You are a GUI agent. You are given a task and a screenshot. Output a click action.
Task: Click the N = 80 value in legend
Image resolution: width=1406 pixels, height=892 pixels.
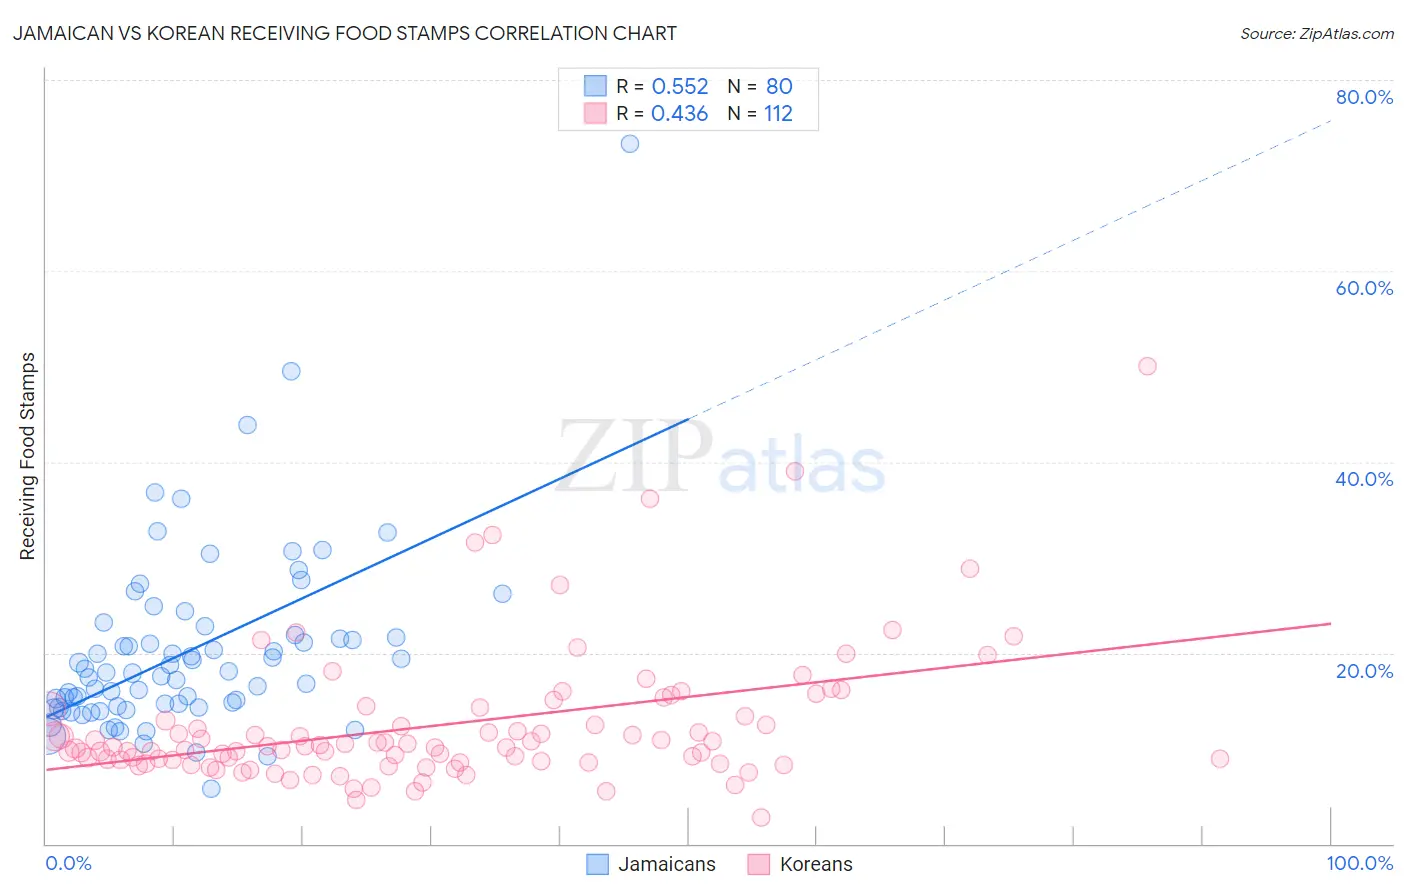pos(760,86)
